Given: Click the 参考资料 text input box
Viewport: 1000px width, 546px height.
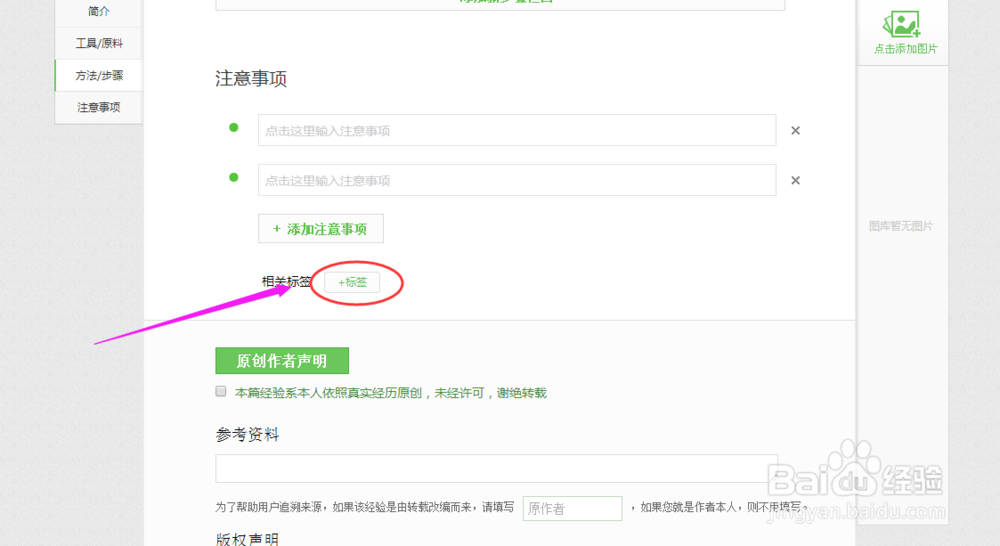Looking at the screenshot, I should [497, 468].
